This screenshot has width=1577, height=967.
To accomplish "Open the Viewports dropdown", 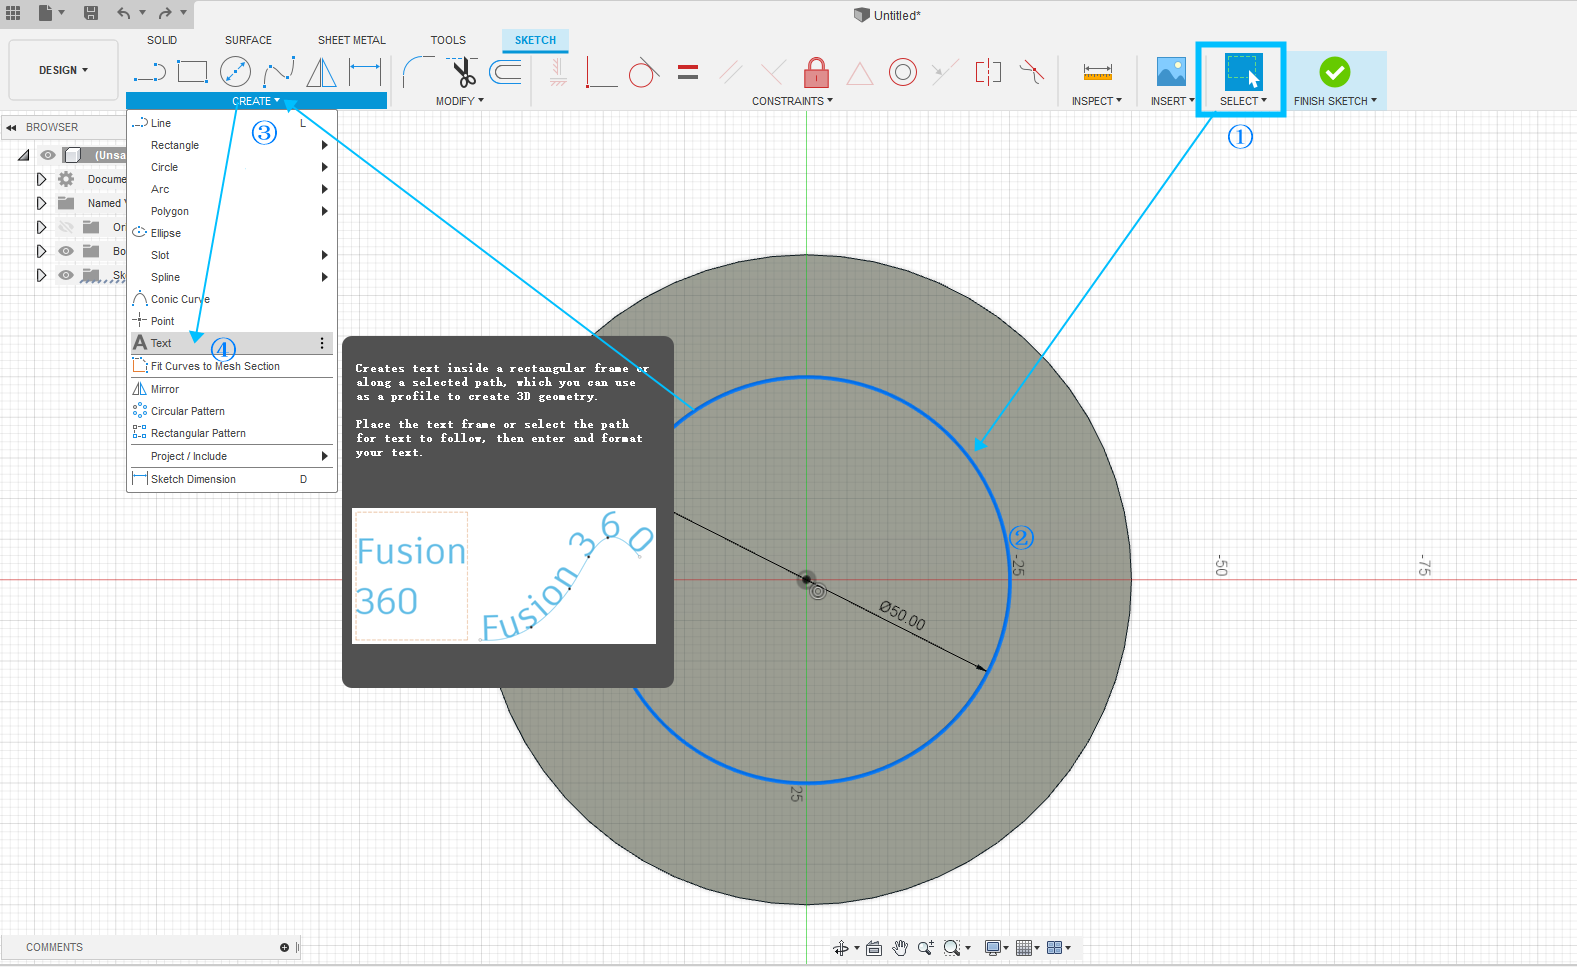I will click(1058, 948).
